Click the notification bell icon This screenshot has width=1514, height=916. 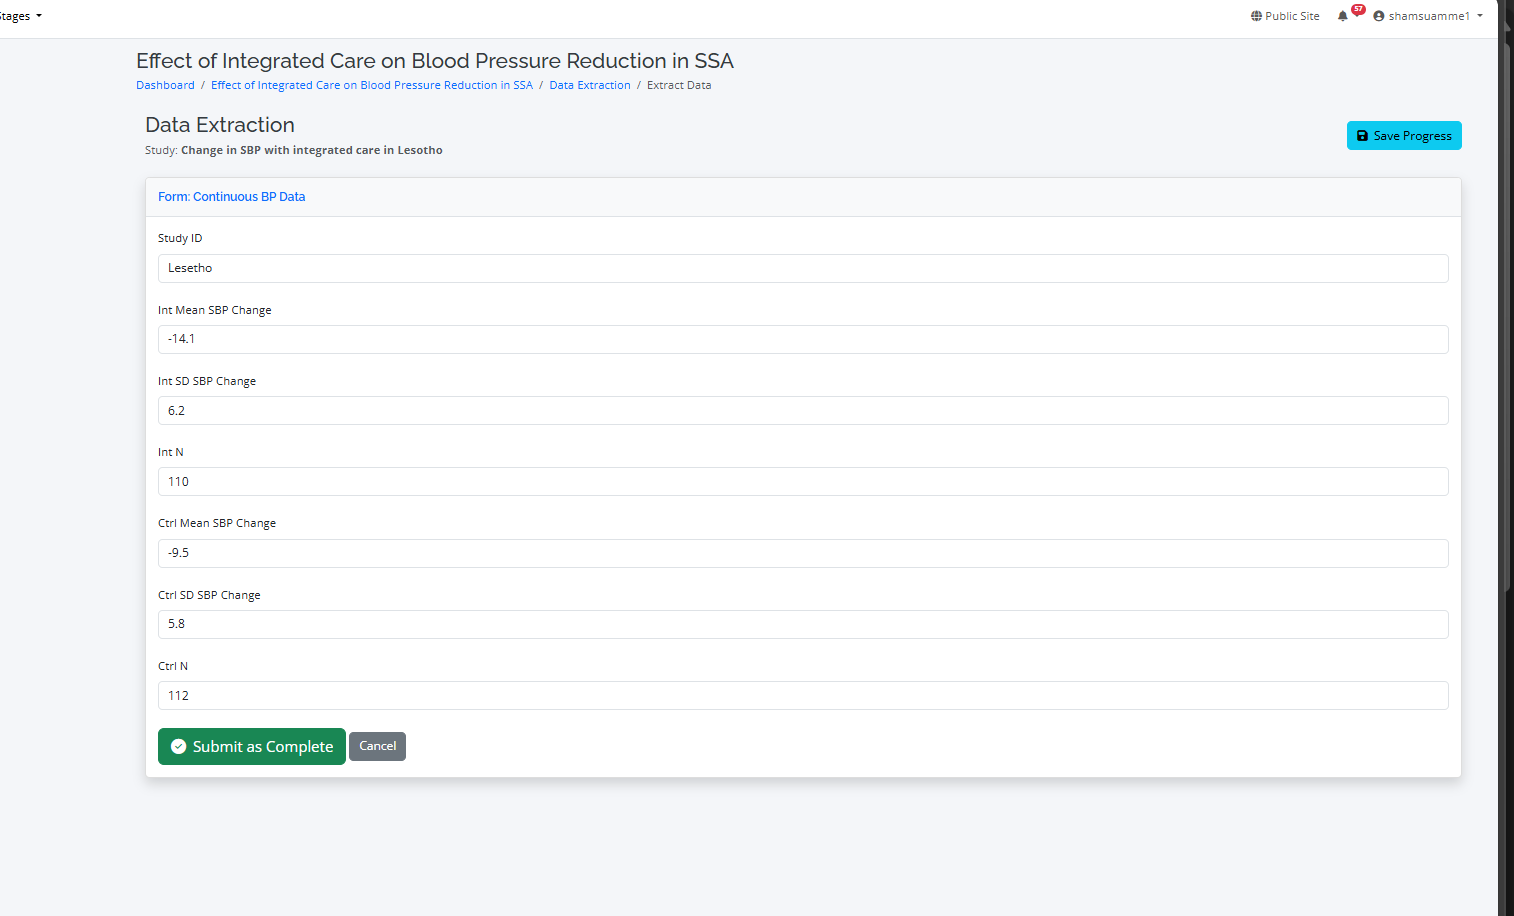pyautogui.click(x=1343, y=16)
